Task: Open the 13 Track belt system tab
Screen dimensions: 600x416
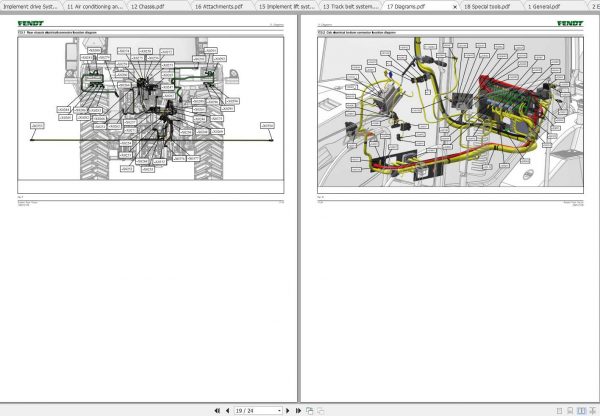Action: point(350,6)
